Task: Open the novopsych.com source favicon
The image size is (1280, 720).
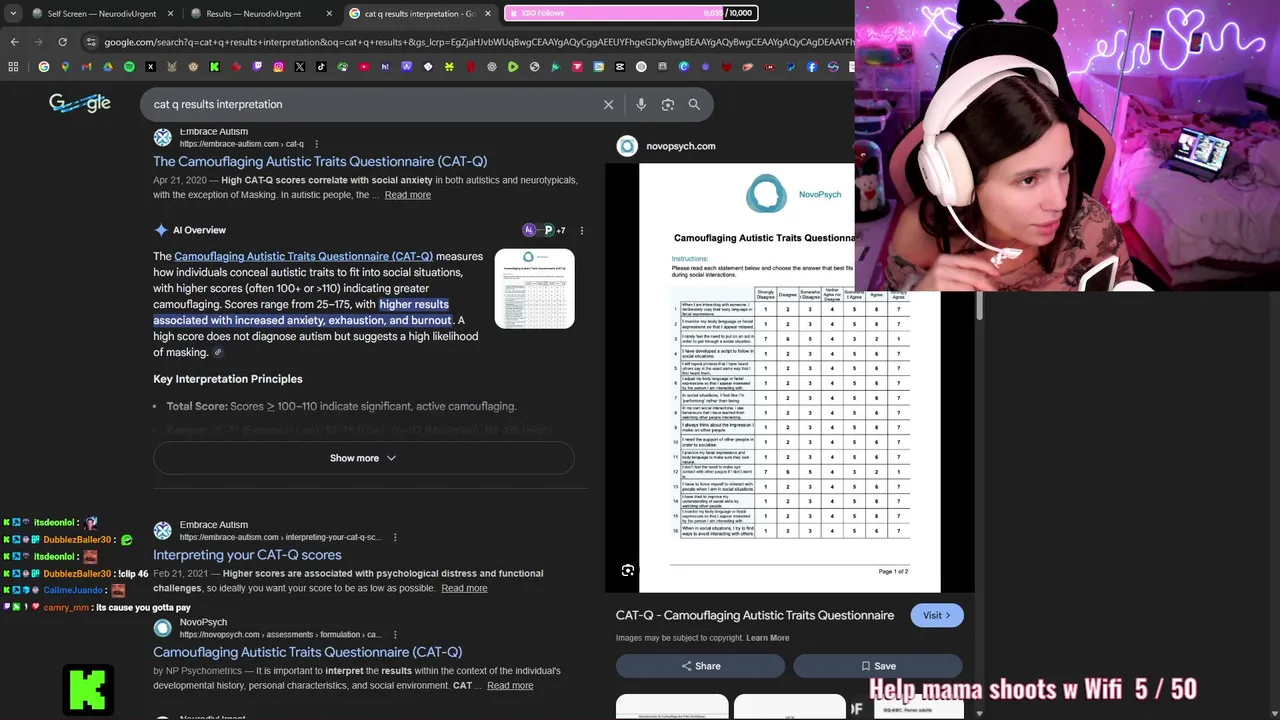Action: 627,146
